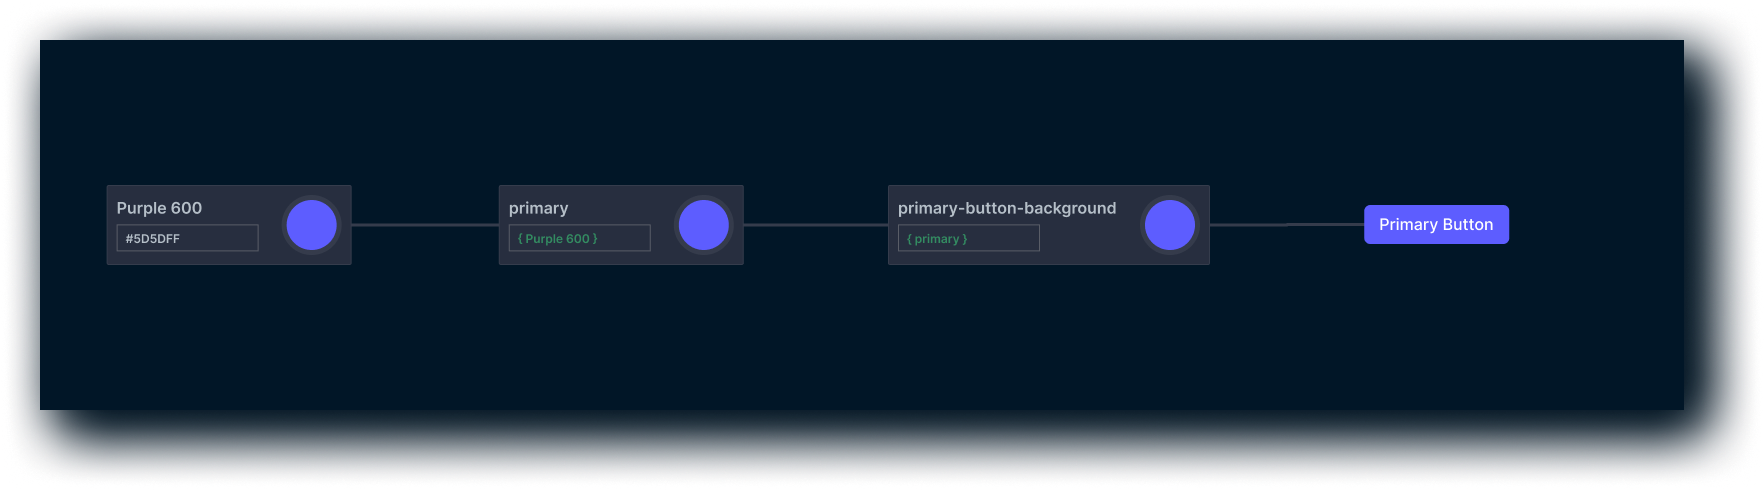Click blank canvas left of the Purple 600 card
The image size is (1764, 490).
70,225
